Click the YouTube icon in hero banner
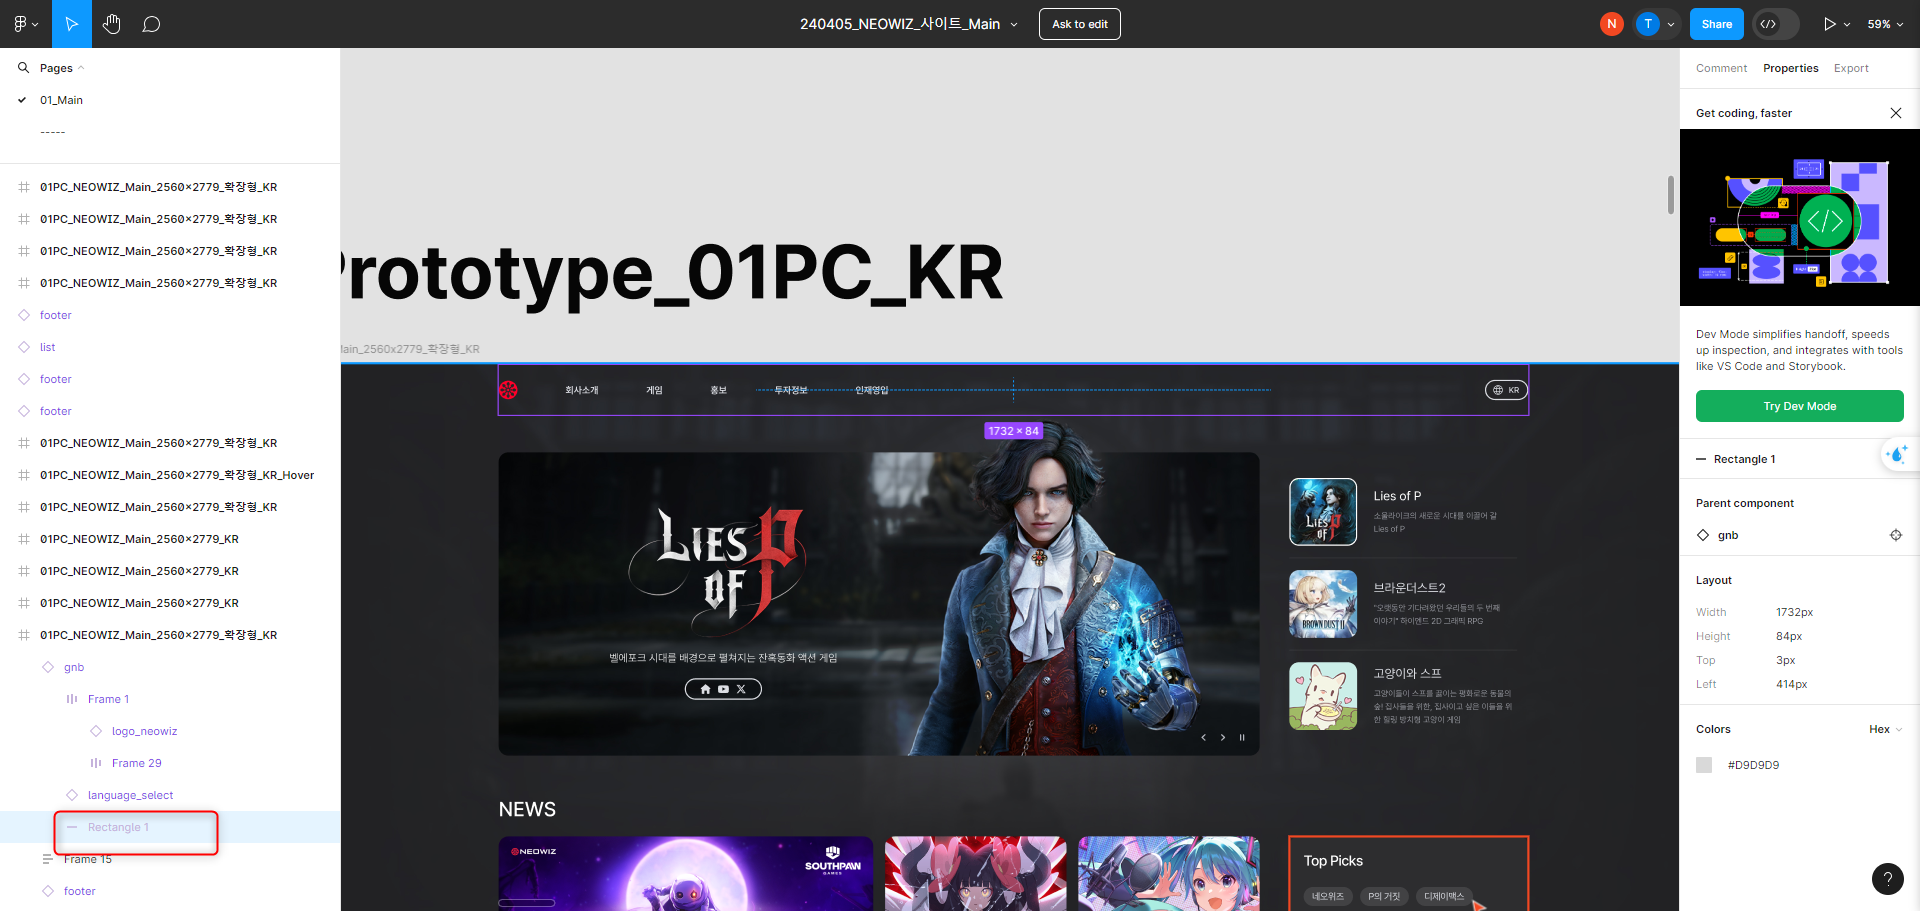 723,689
